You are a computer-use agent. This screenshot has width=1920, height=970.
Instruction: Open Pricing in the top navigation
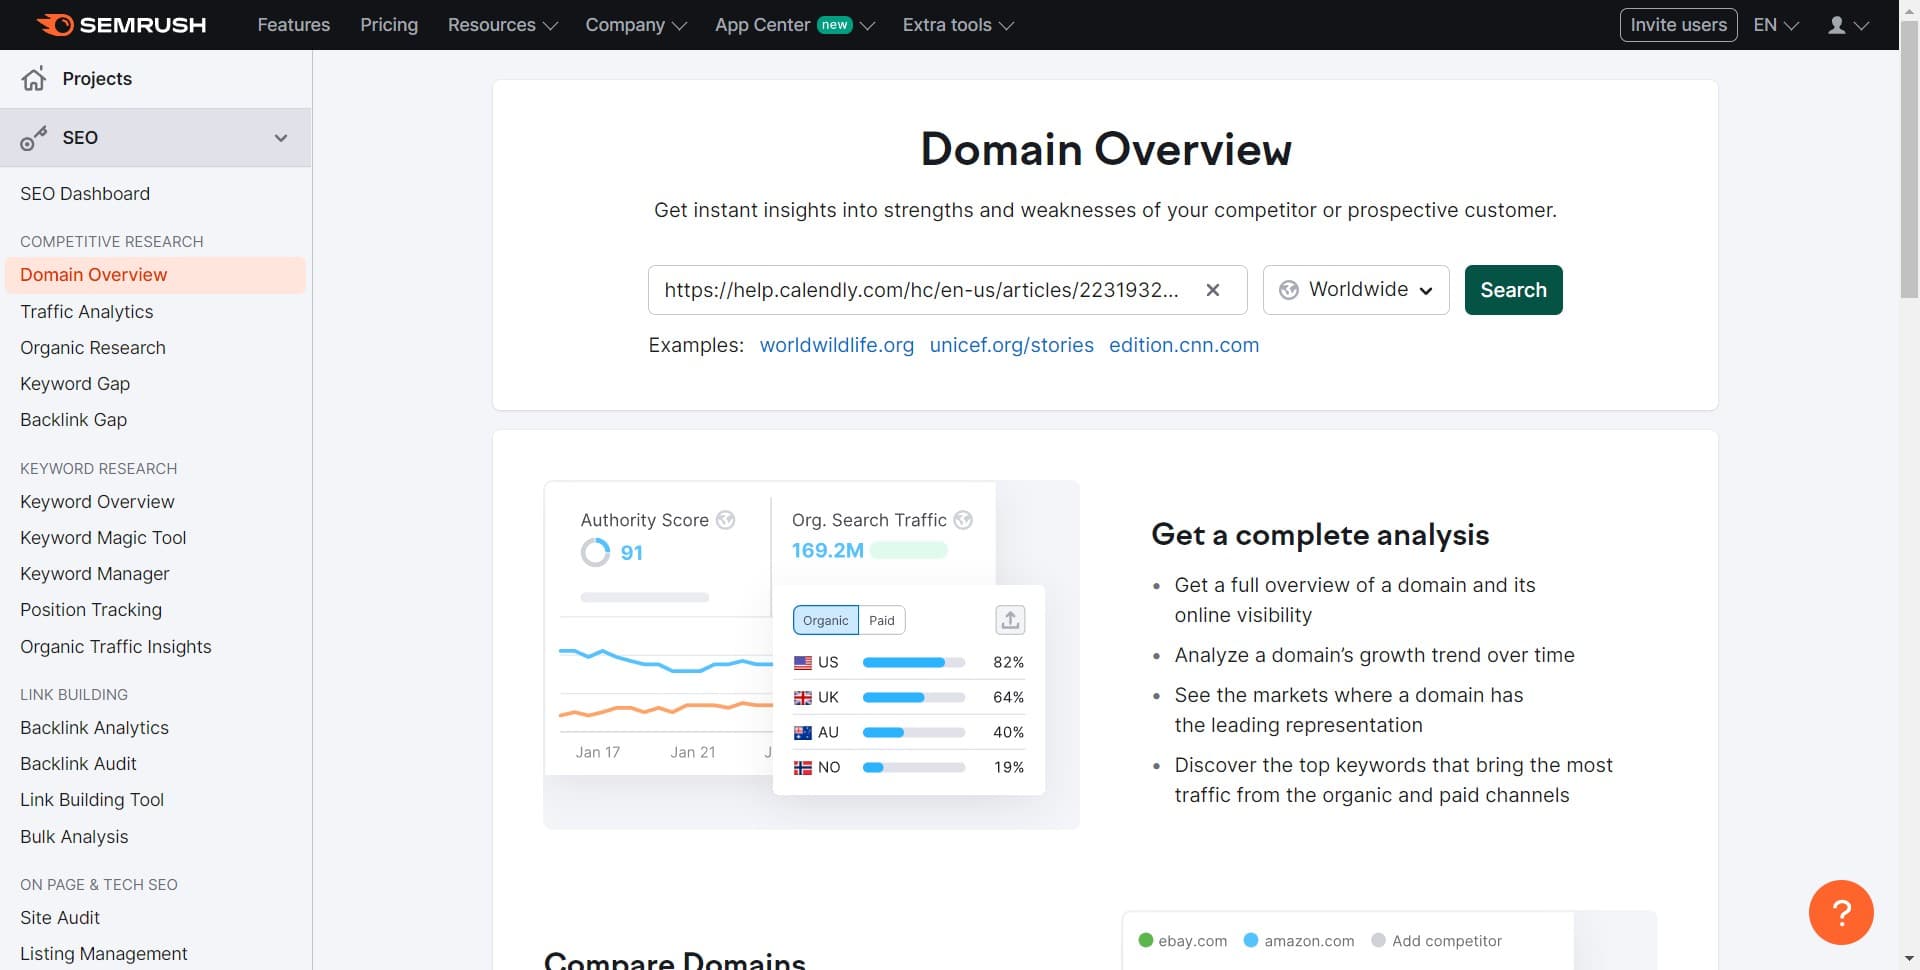(389, 25)
